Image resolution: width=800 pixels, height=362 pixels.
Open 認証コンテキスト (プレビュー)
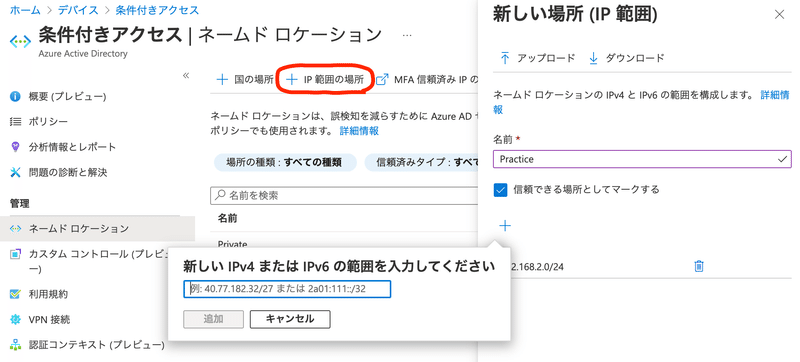[96, 345]
